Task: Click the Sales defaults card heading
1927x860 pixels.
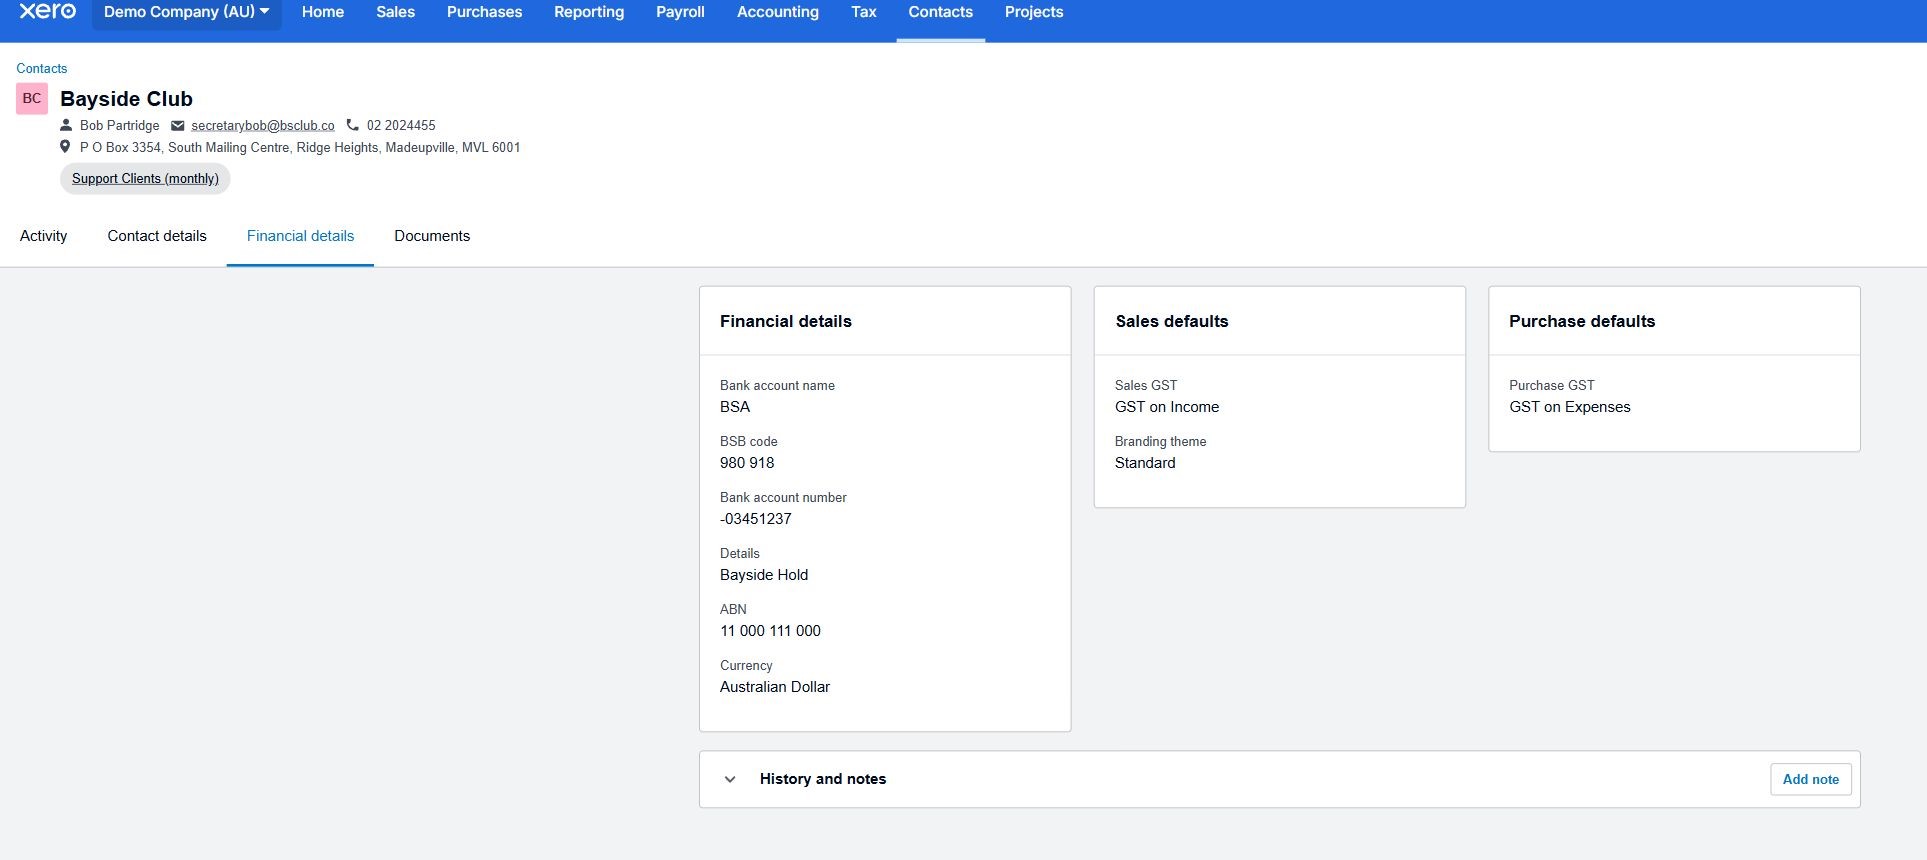Action: 1172,321
